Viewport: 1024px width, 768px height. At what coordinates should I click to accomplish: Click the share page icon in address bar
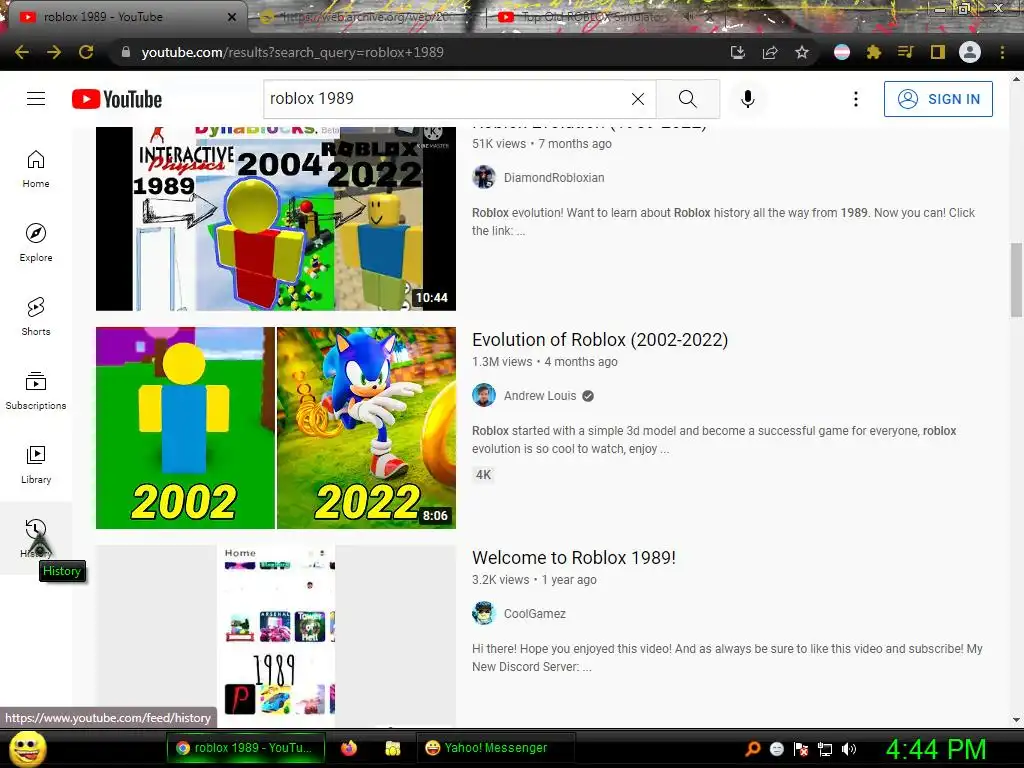click(770, 52)
